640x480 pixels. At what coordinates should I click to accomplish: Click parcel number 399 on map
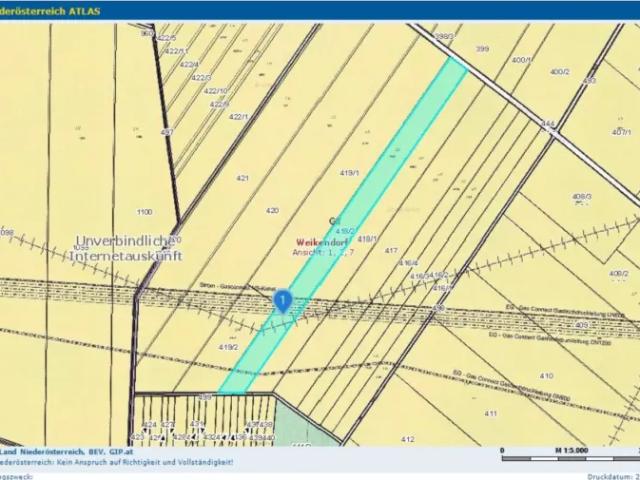pos(482,49)
